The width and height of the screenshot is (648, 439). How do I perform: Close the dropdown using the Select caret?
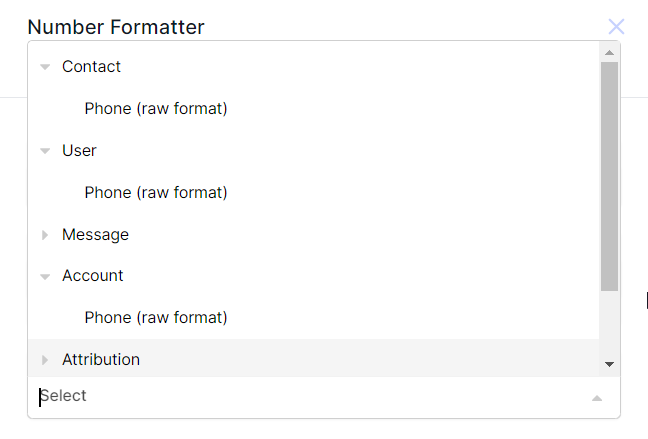point(597,398)
